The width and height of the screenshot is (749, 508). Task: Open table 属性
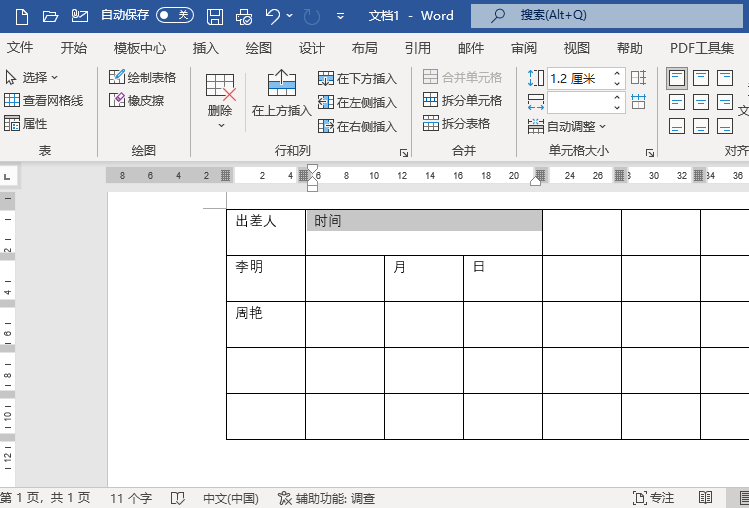[x=26, y=124]
